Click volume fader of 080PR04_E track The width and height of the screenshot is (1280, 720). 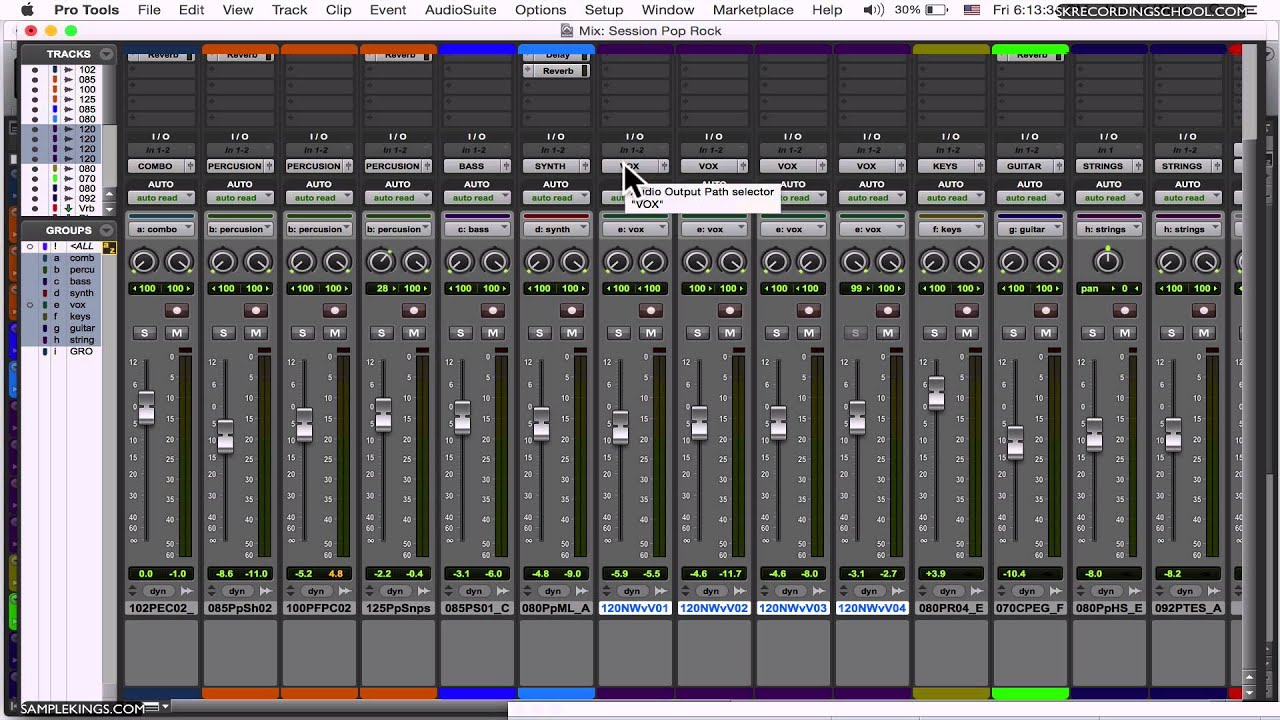coord(936,393)
